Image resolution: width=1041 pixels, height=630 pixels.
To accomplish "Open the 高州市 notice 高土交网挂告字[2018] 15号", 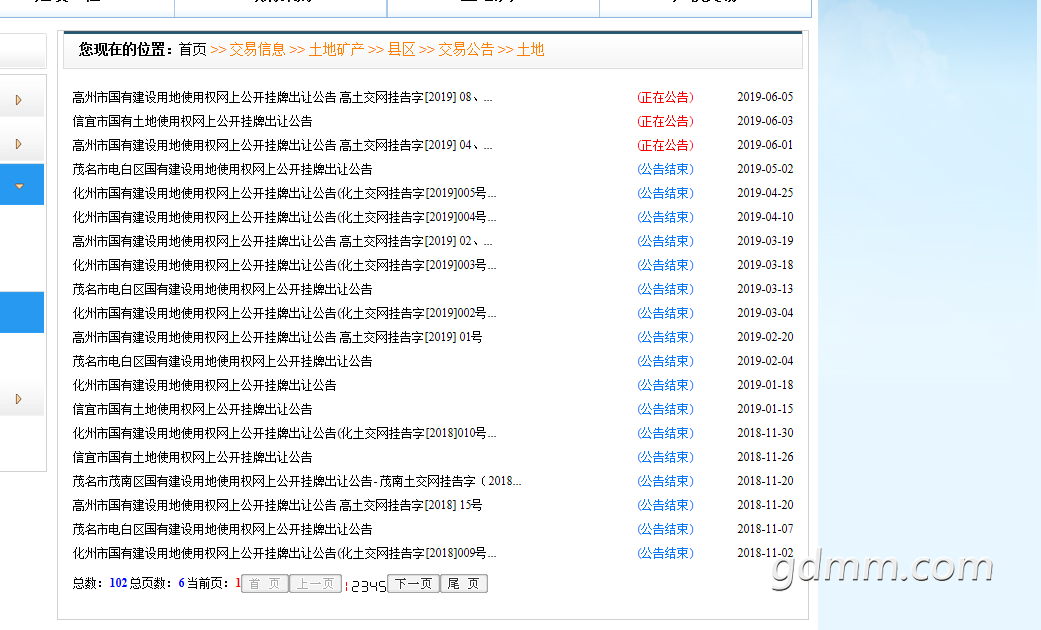I will (277, 505).
